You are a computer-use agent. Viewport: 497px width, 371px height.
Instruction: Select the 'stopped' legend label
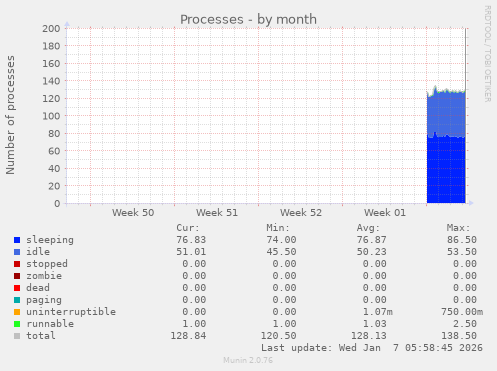tap(47, 264)
